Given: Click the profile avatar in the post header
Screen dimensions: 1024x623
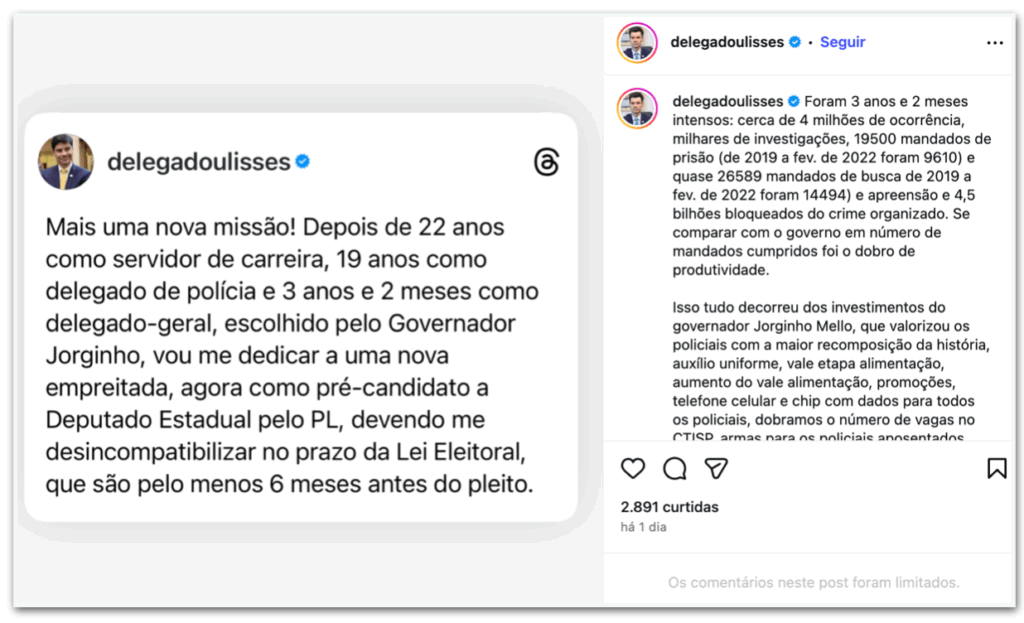Looking at the screenshot, I should (637, 42).
